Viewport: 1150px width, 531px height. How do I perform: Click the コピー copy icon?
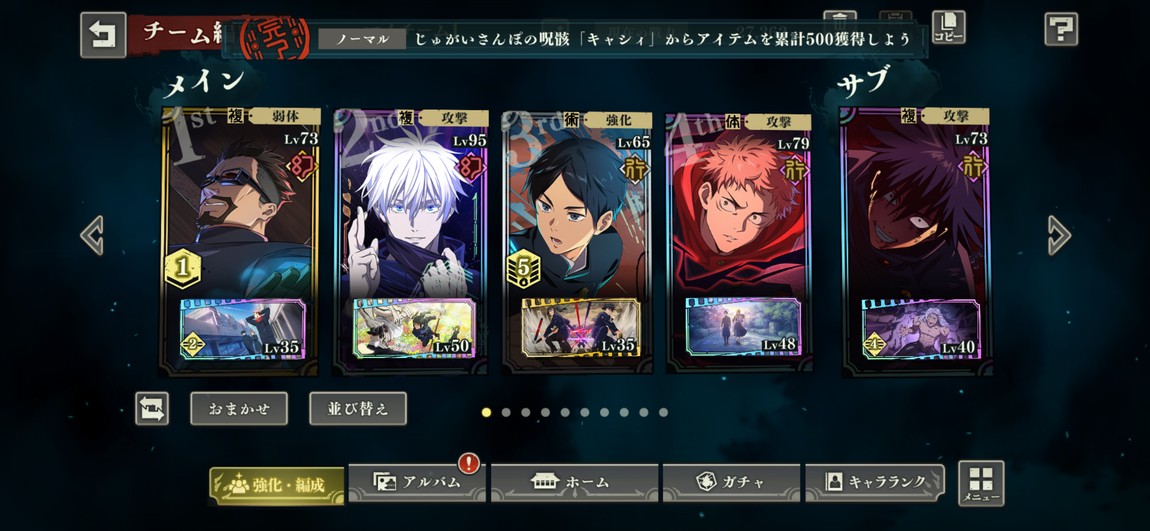[948, 27]
